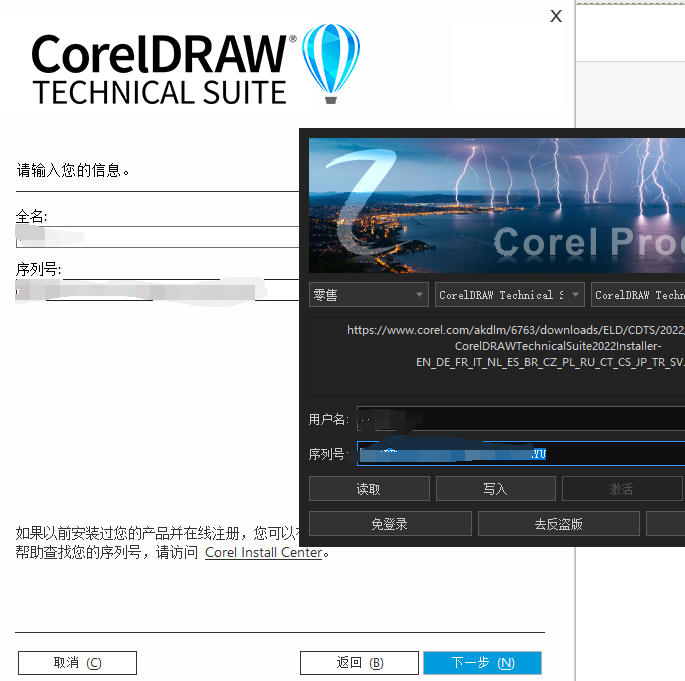Select the highlighted 序列号 field in dark panel
The height and width of the screenshot is (681, 685).
520,454
